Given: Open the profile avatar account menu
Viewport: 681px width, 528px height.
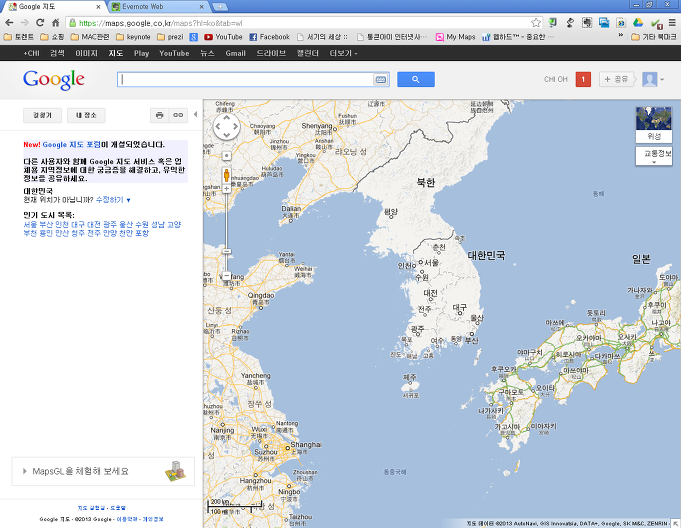Looking at the screenshot, I should [653, 79].
